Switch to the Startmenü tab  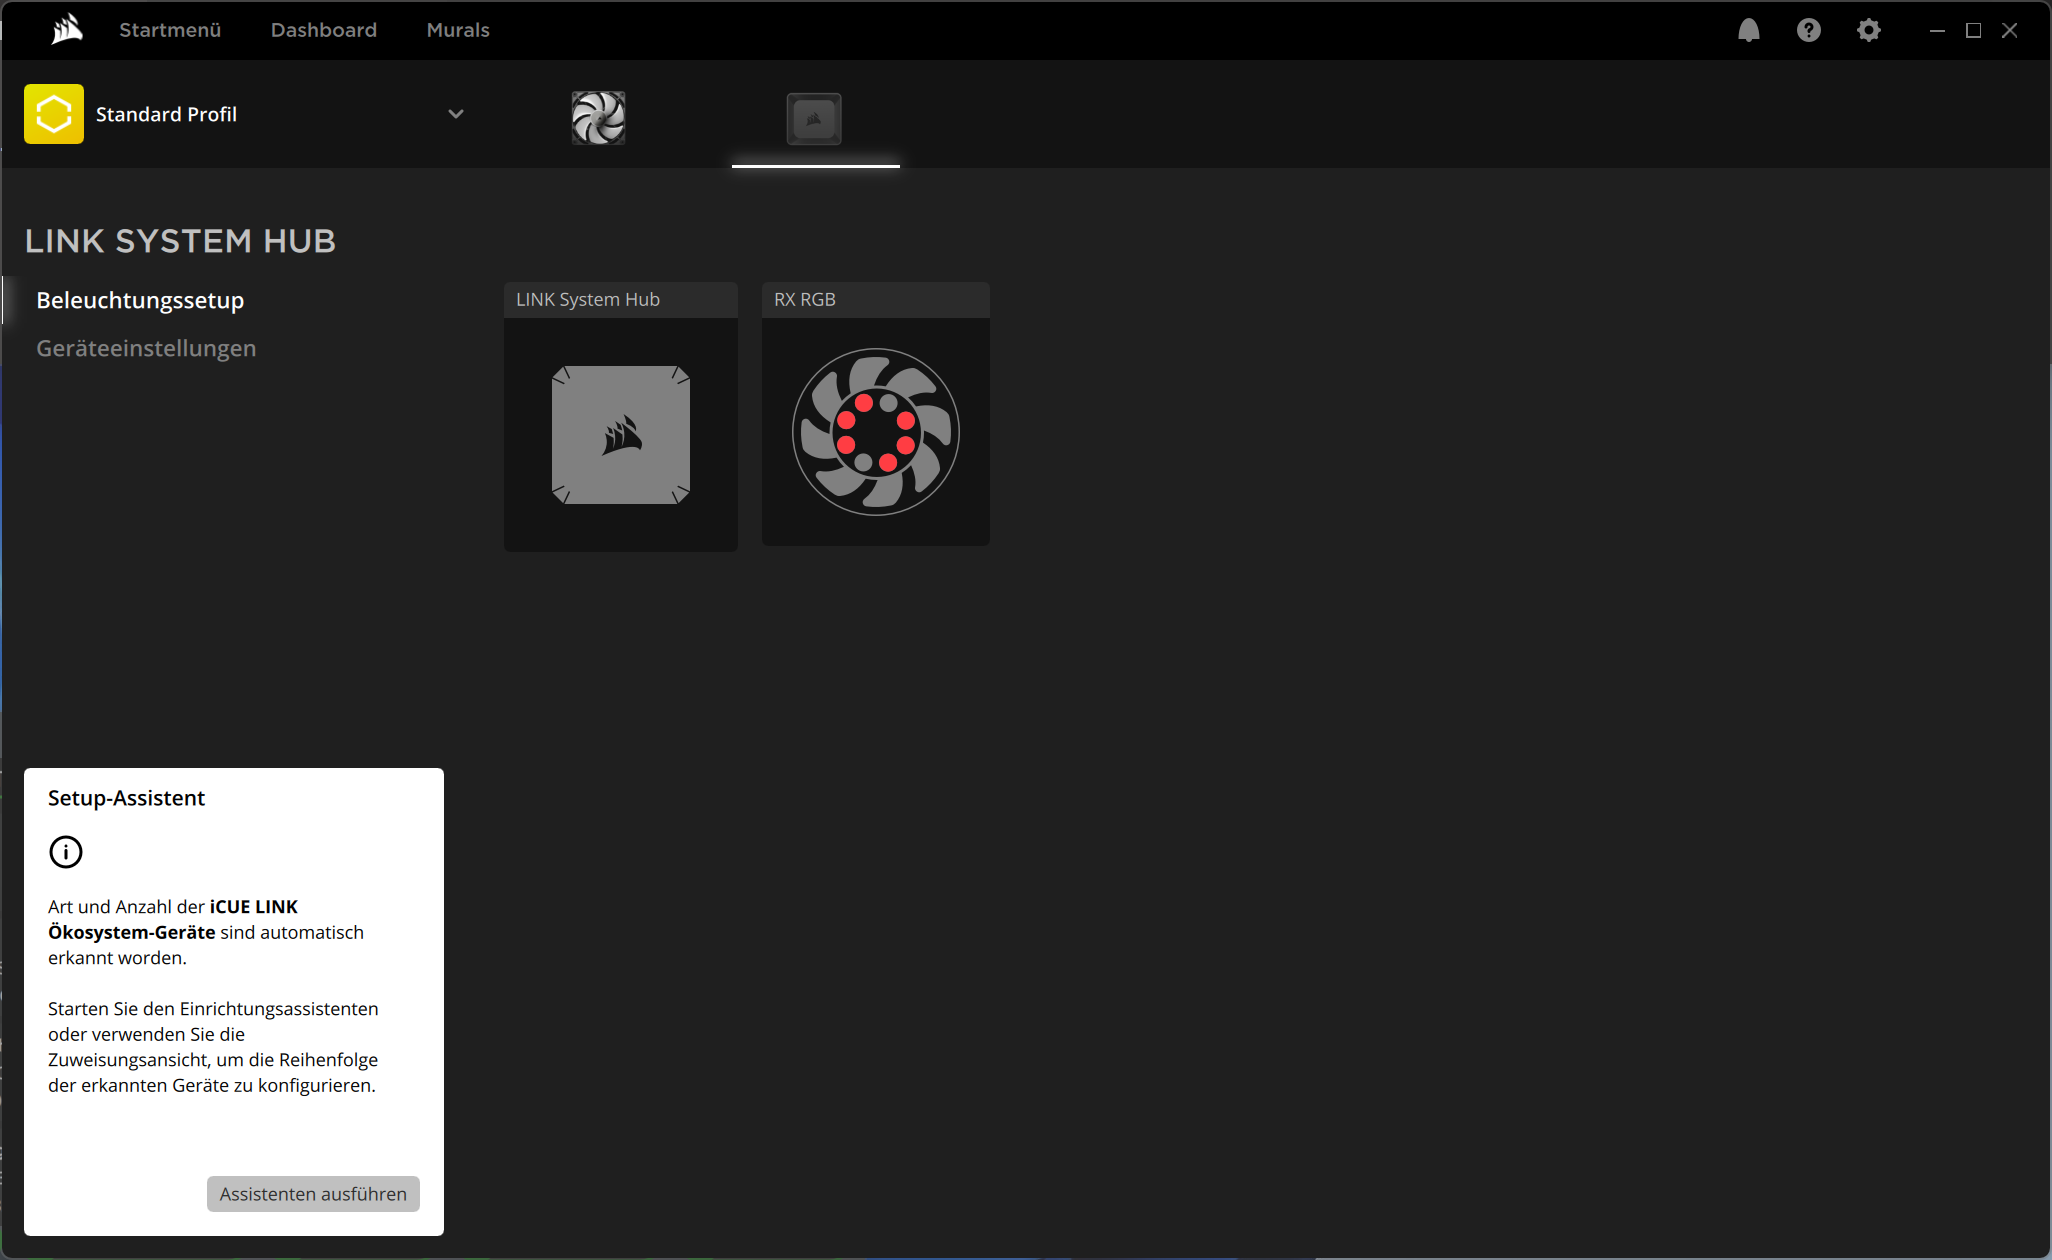tap(170, 30)
